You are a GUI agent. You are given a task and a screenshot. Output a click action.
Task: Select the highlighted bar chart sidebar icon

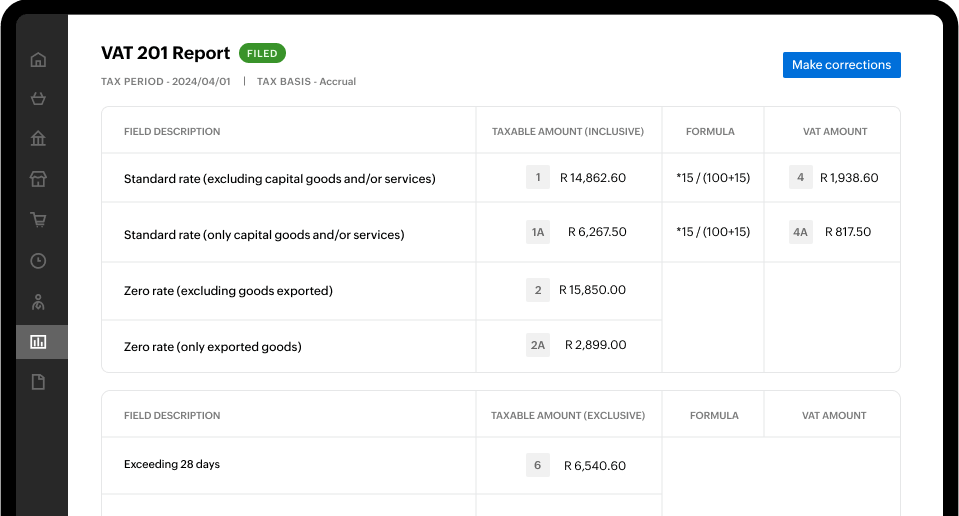(x=38, y=342)
